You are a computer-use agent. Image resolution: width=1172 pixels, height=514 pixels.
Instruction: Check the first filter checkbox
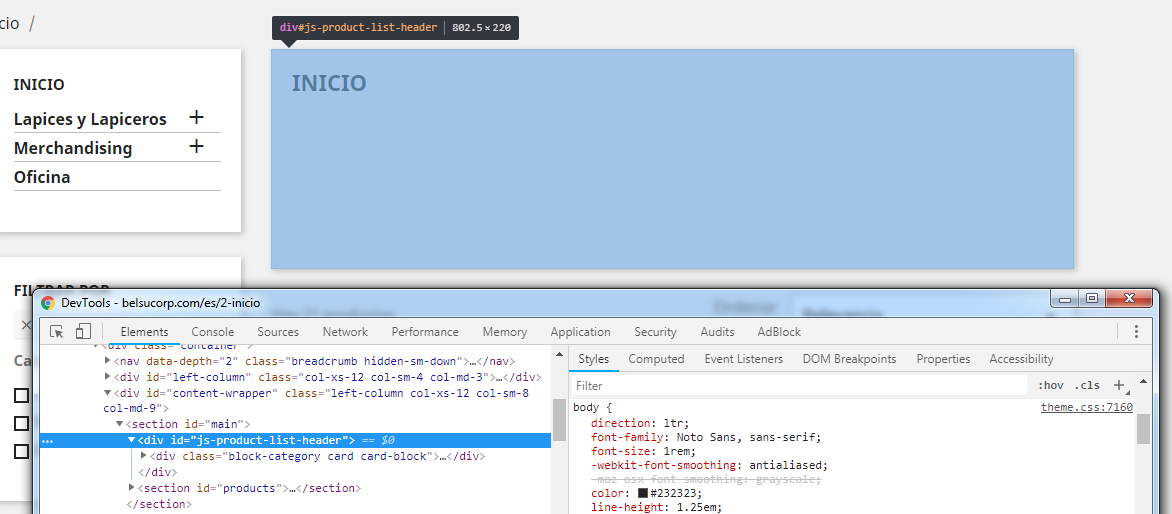click(22, 395)
